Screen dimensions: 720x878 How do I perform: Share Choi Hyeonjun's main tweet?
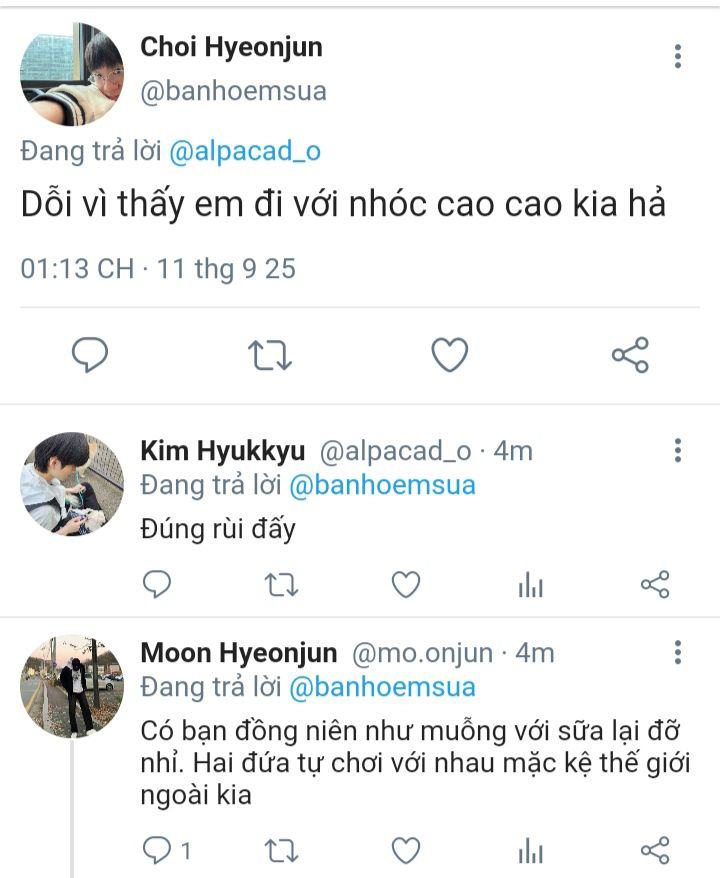click(x=630, y=355)
